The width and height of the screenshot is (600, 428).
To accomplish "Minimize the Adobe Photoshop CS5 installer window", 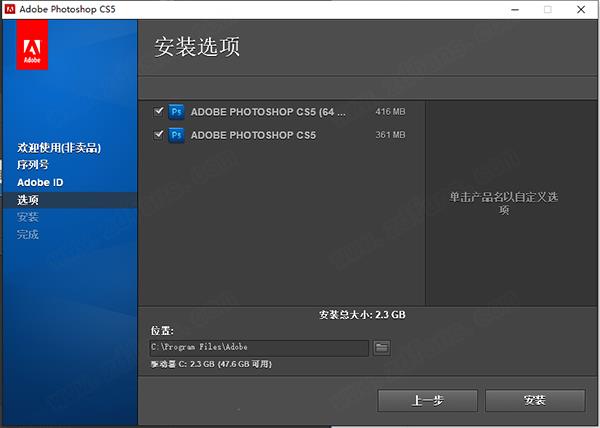I will tap(515, 10).
